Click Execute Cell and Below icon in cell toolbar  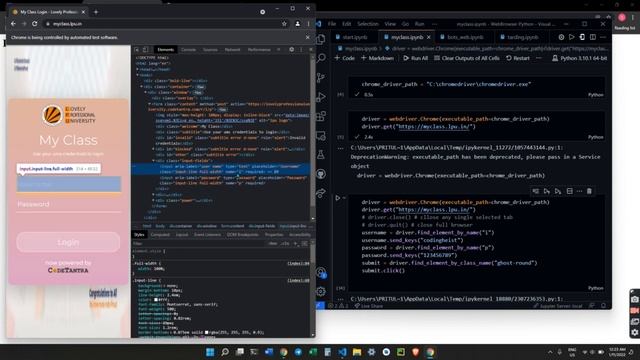click(558, 191)
